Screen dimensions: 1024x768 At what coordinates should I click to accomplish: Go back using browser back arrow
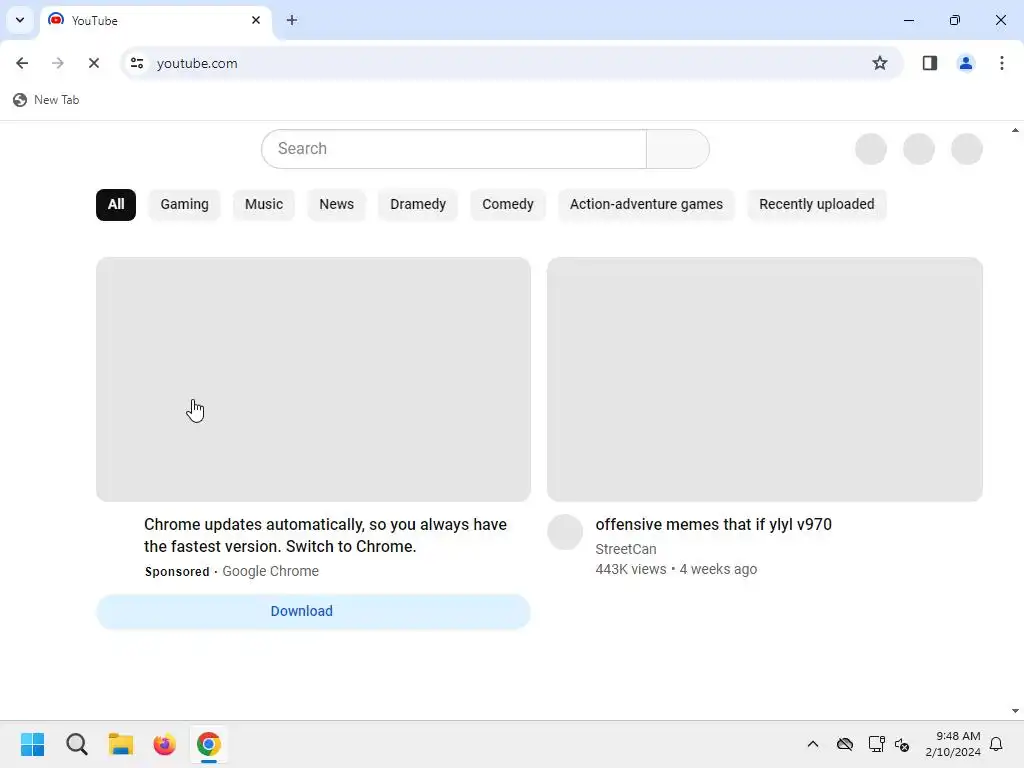[x=22, y=63]
